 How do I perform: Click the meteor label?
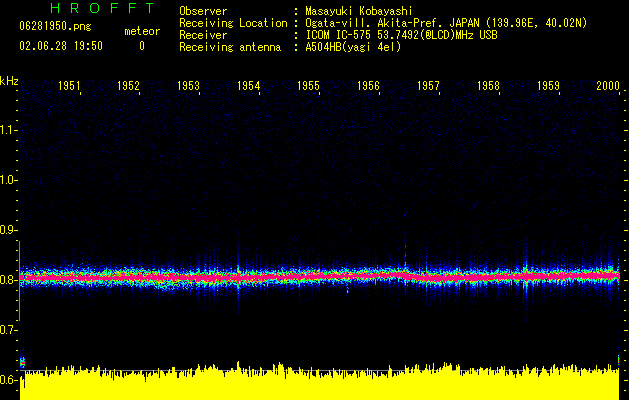142,31
